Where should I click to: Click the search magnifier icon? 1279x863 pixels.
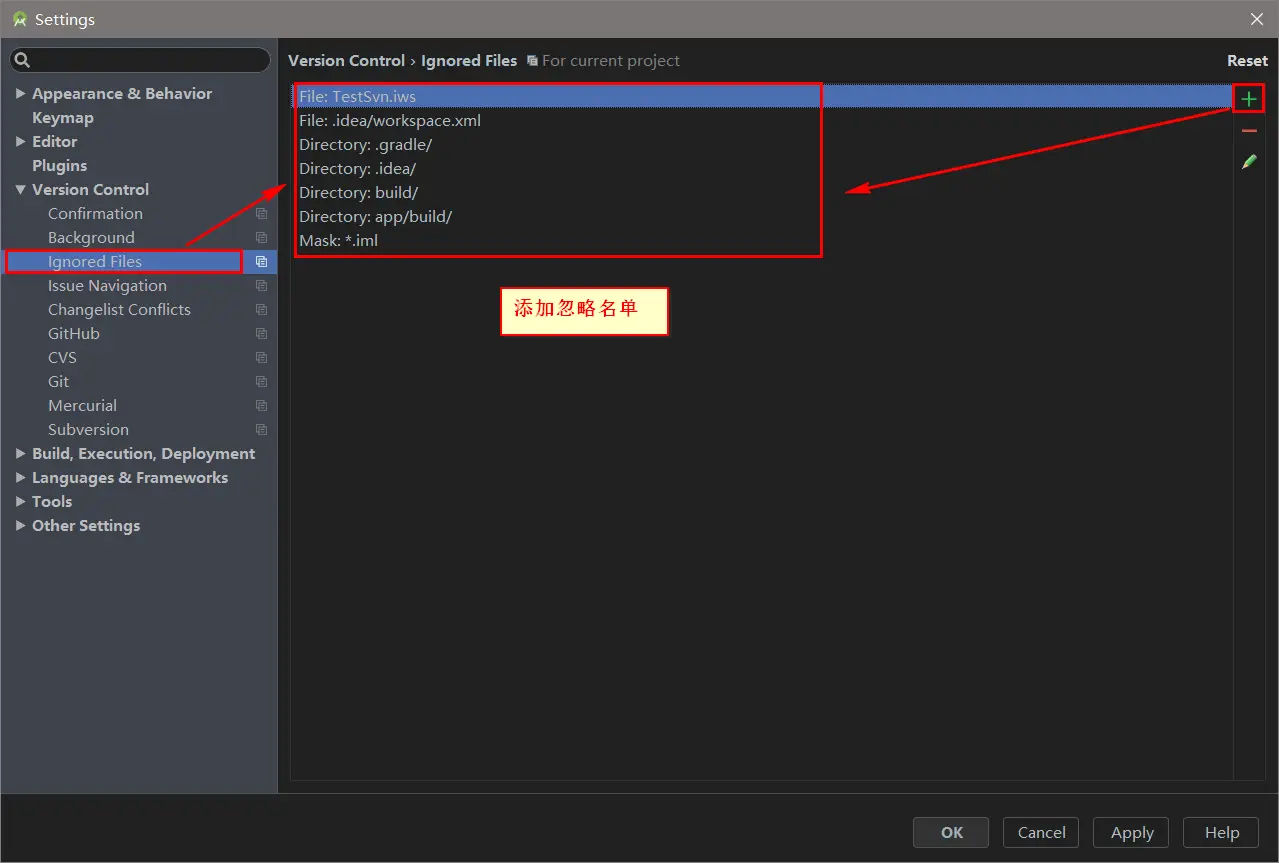click(x=21, y=60)
